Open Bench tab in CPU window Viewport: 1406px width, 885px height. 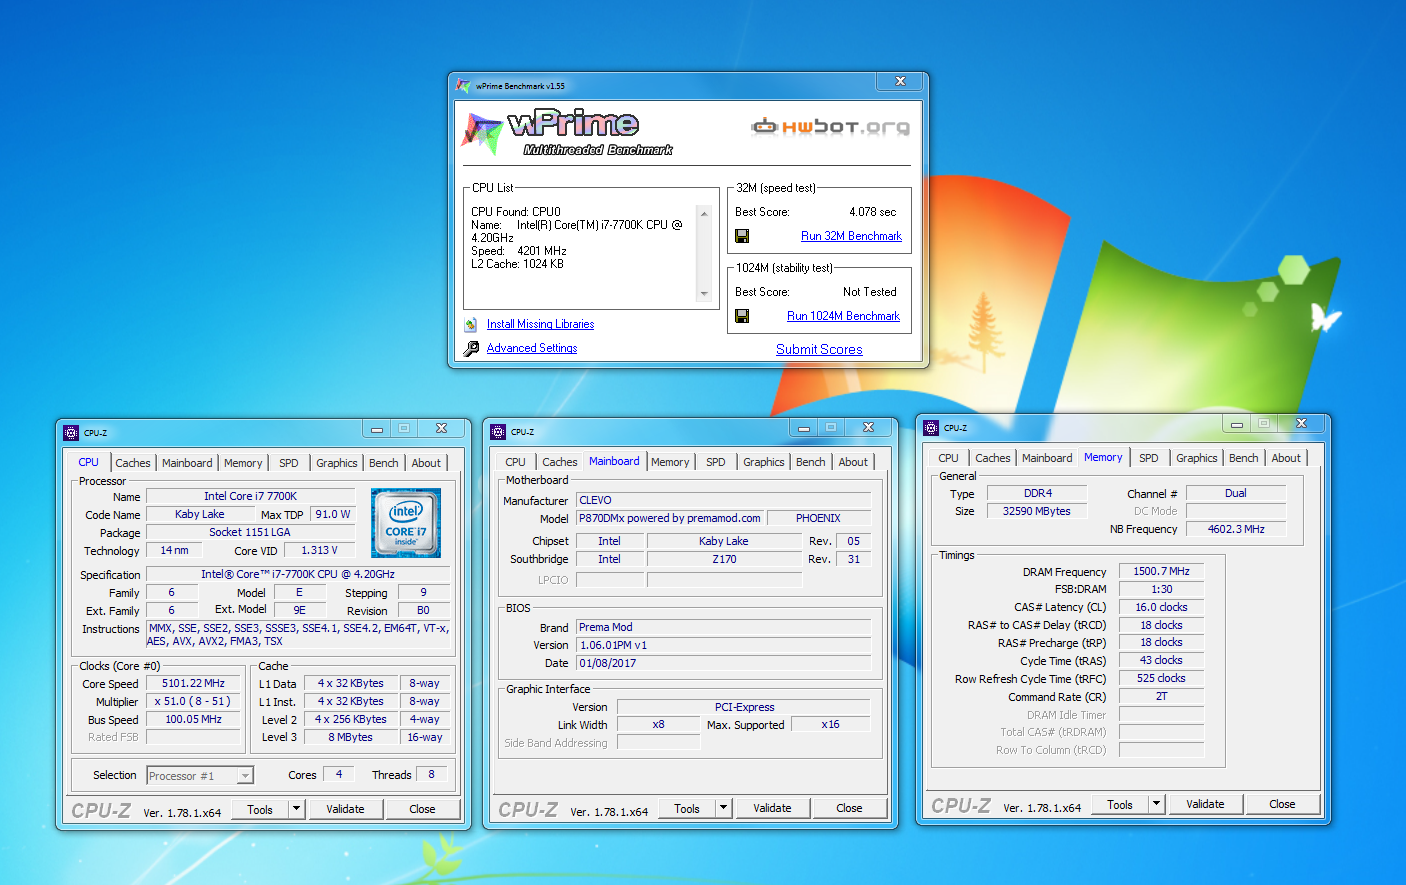point(384,463)
